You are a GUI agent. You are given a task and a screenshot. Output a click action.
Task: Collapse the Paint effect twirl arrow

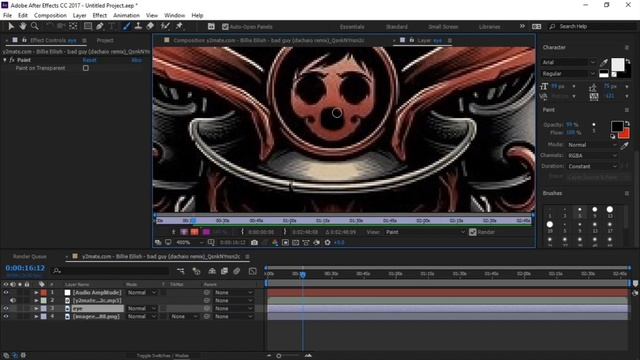tap(5, 60)
